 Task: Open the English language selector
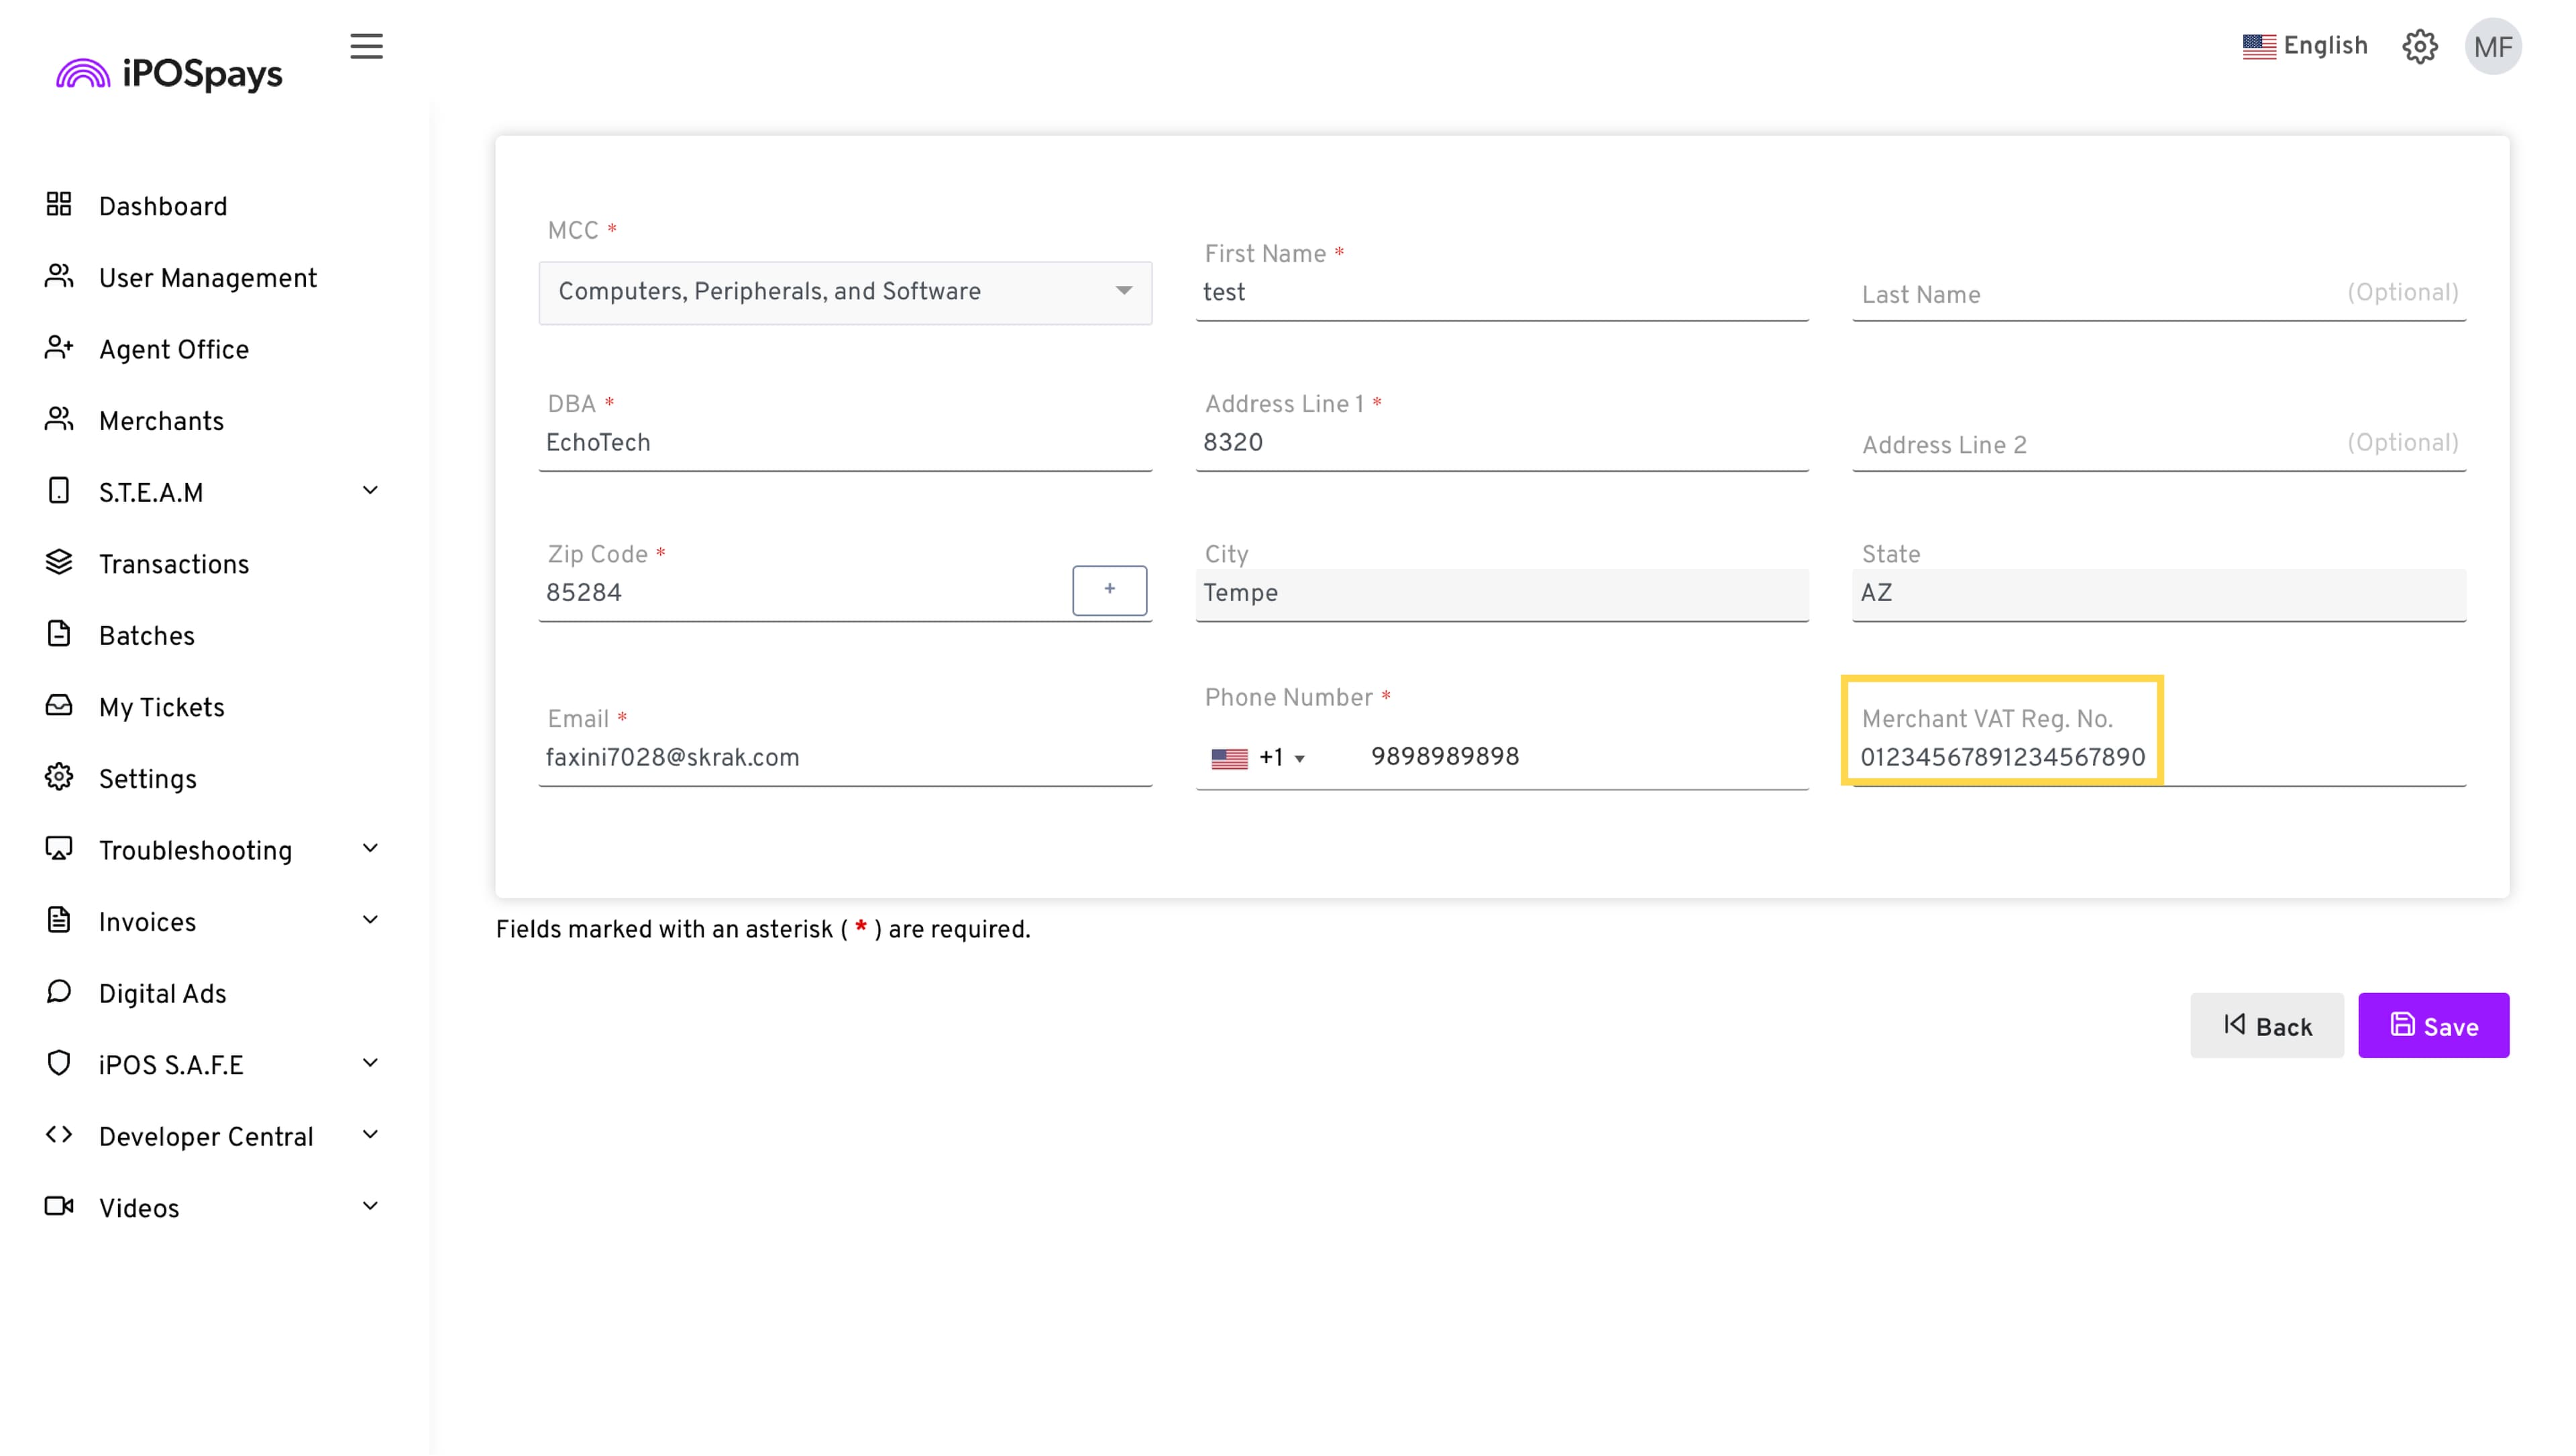(2305, 46)
